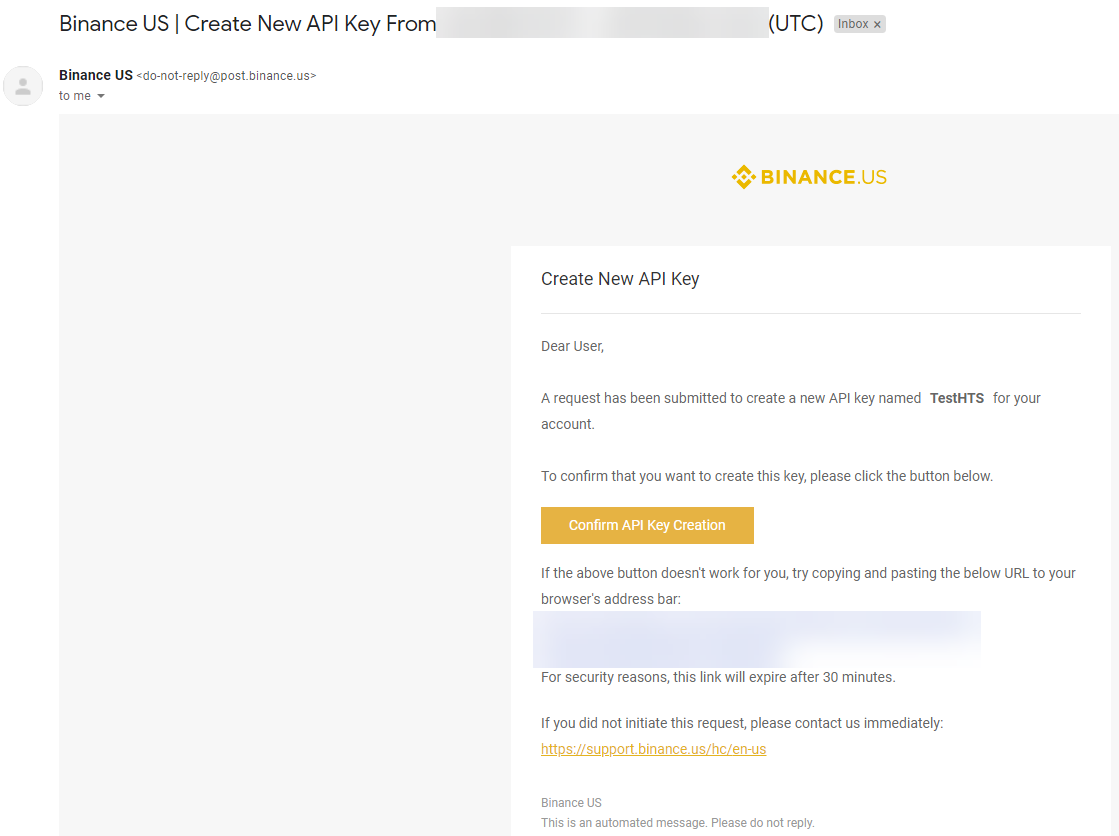Image resolution: width=1119 pixels, height=836 pixels.
Task: Click the sender's profile avatar
Action: pyautogui.click(x=23, y=86)
